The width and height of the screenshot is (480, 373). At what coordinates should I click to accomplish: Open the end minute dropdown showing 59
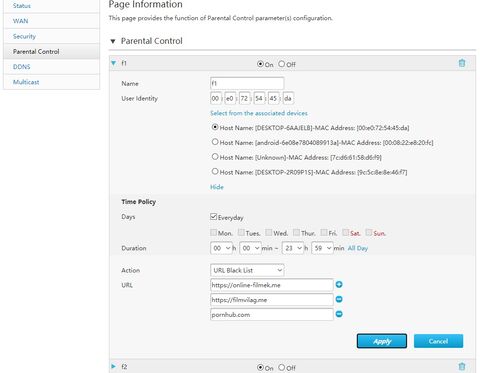pos(322,248)
